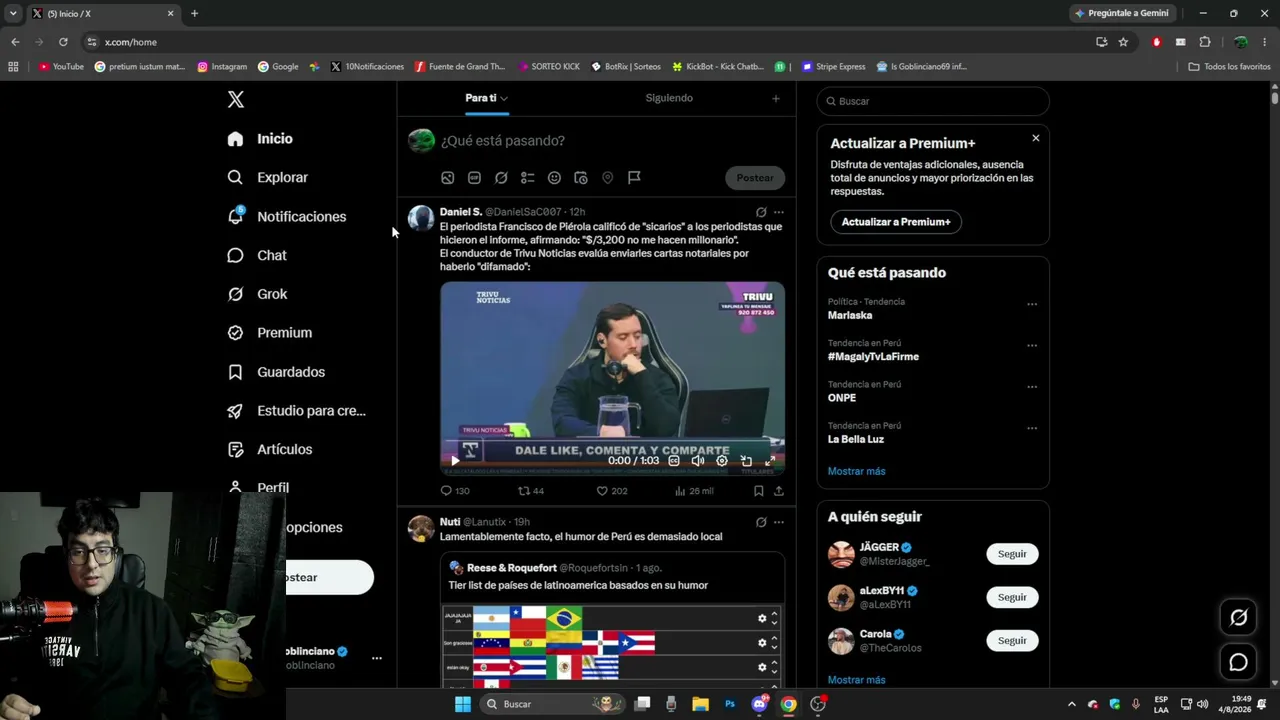Follow aLexBY11 with the Seguir button
The image size is (1280, 720).
(1012, 597)
